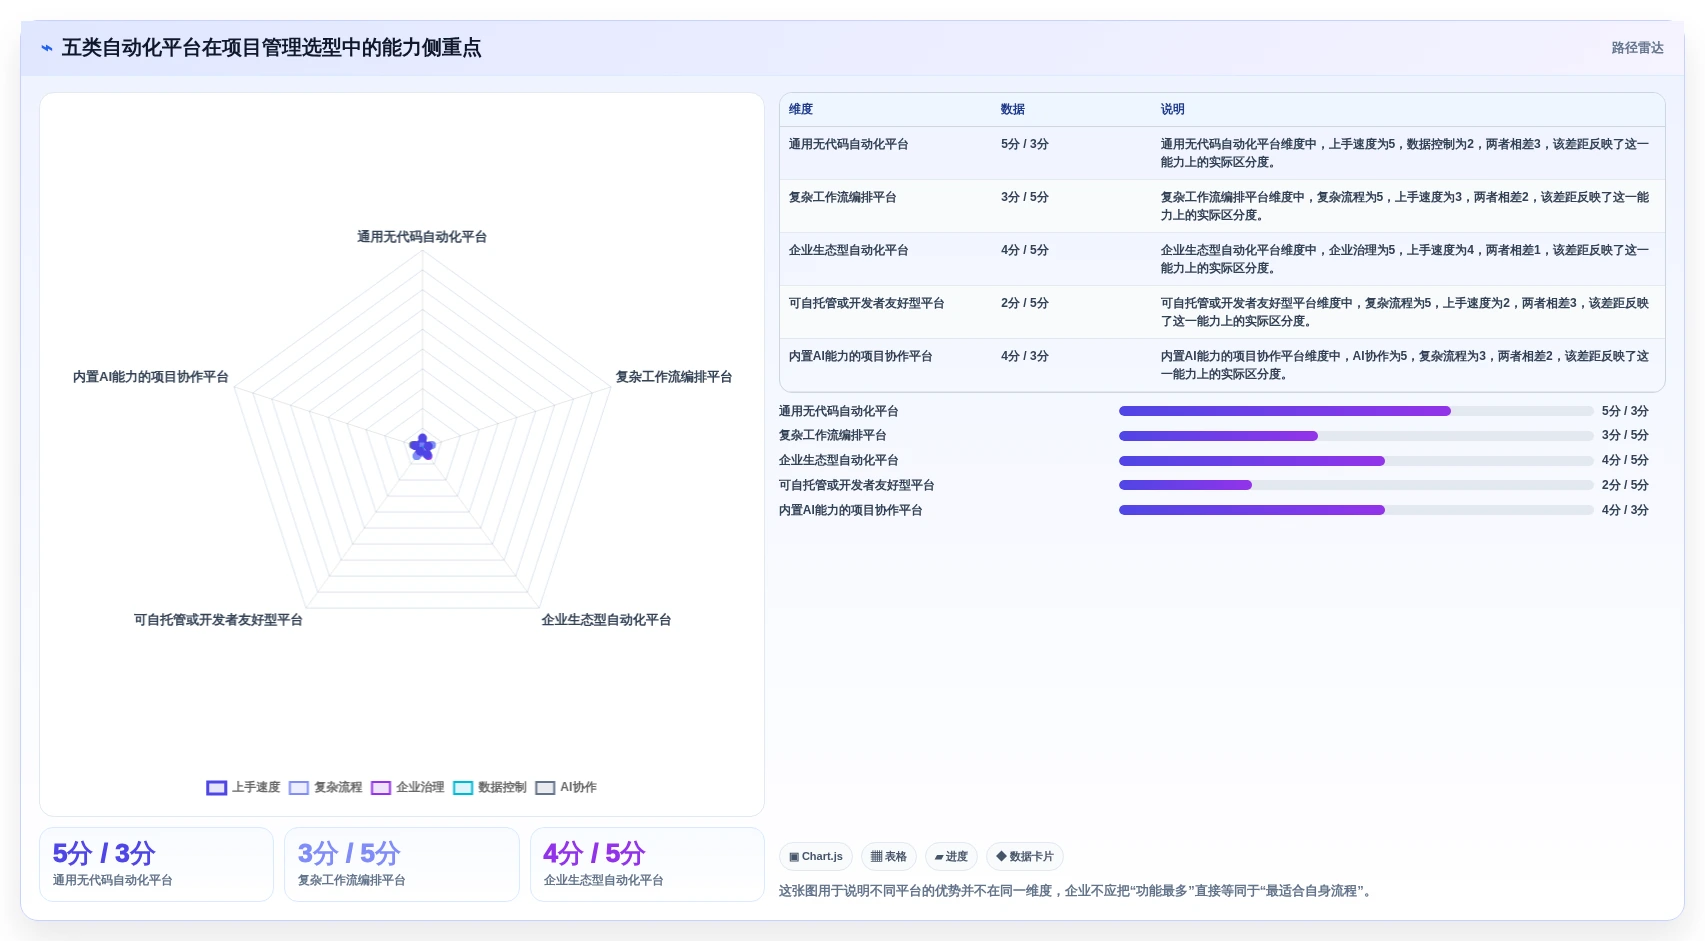Screen dimensions: 1705x941
Task: Toggle the 数据控制 legend swatch
Action: pyautogui.click(x=463, y=788)
